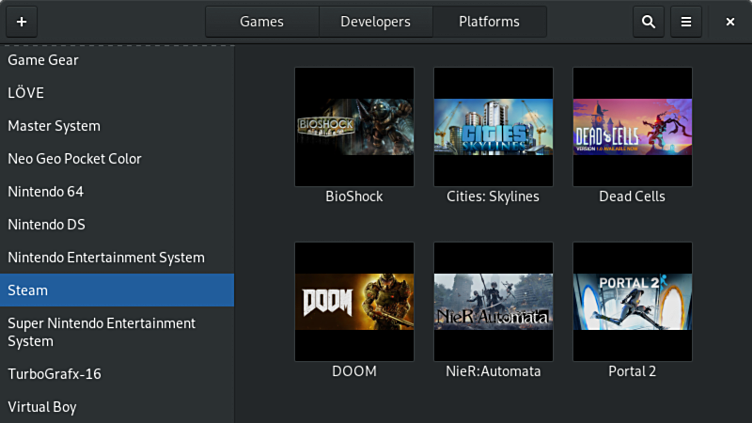Close the window with X button

click(730, 21)
